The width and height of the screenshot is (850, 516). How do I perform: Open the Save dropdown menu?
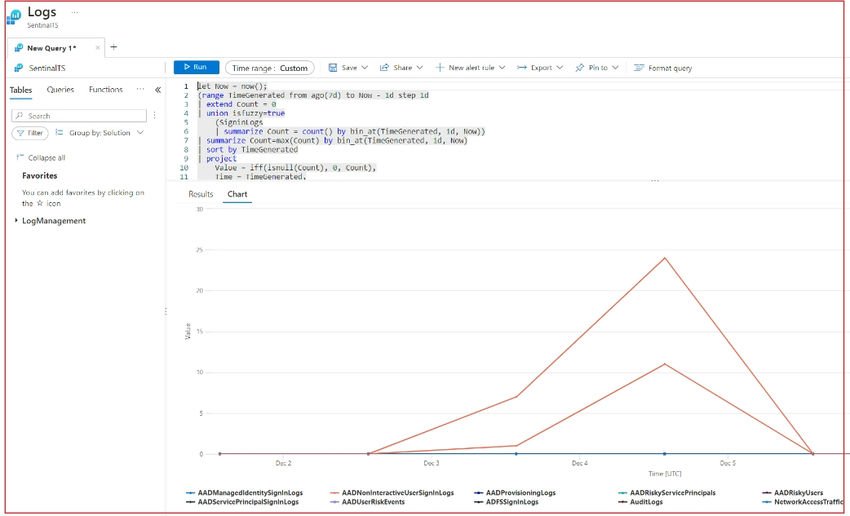[x=349, y=68]
